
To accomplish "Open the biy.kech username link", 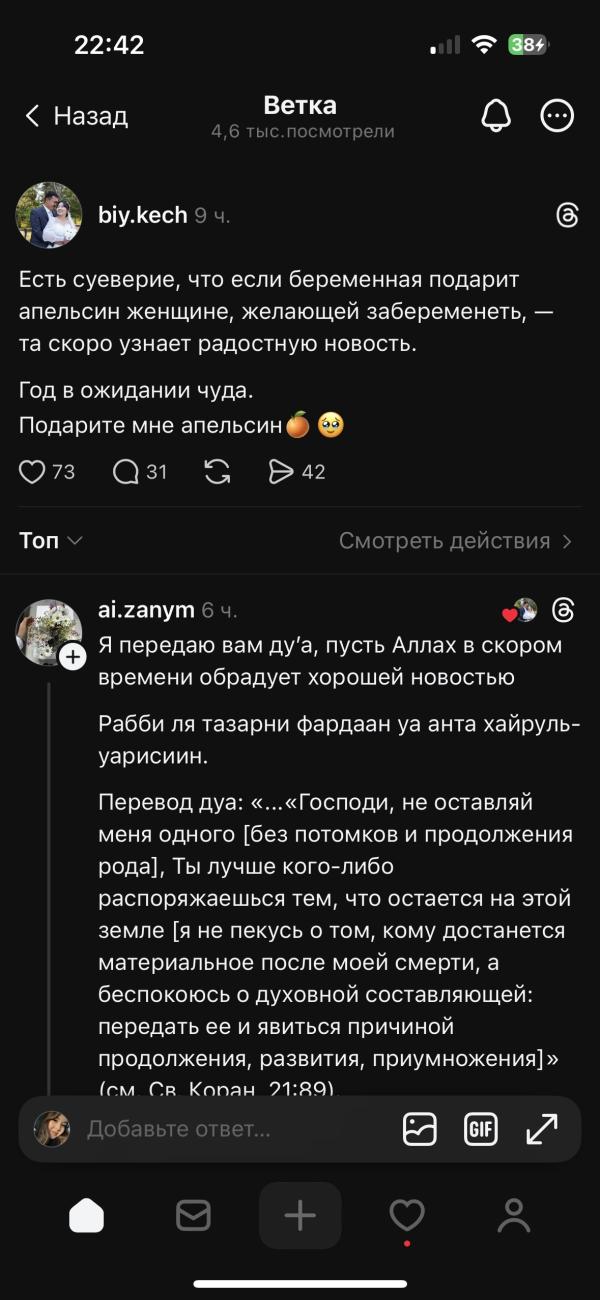I will click(142, 215).
